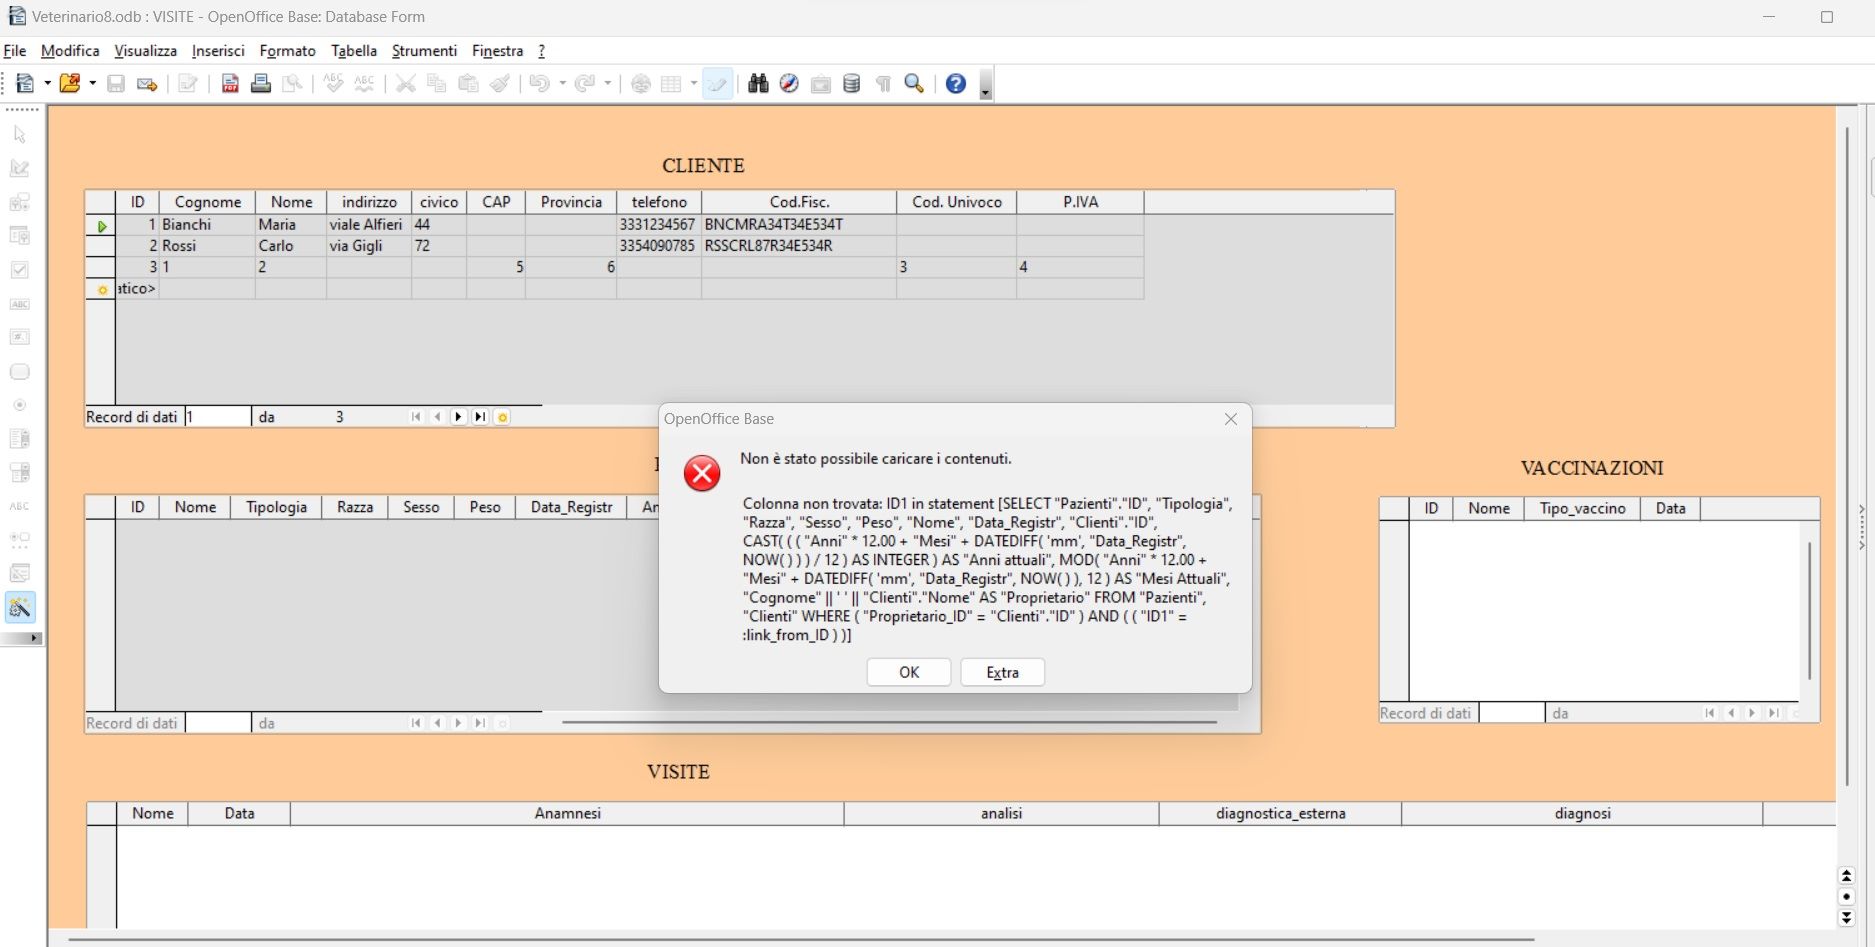Select the Check Box form control tool

pyautogui.click(x=20, y=270)
